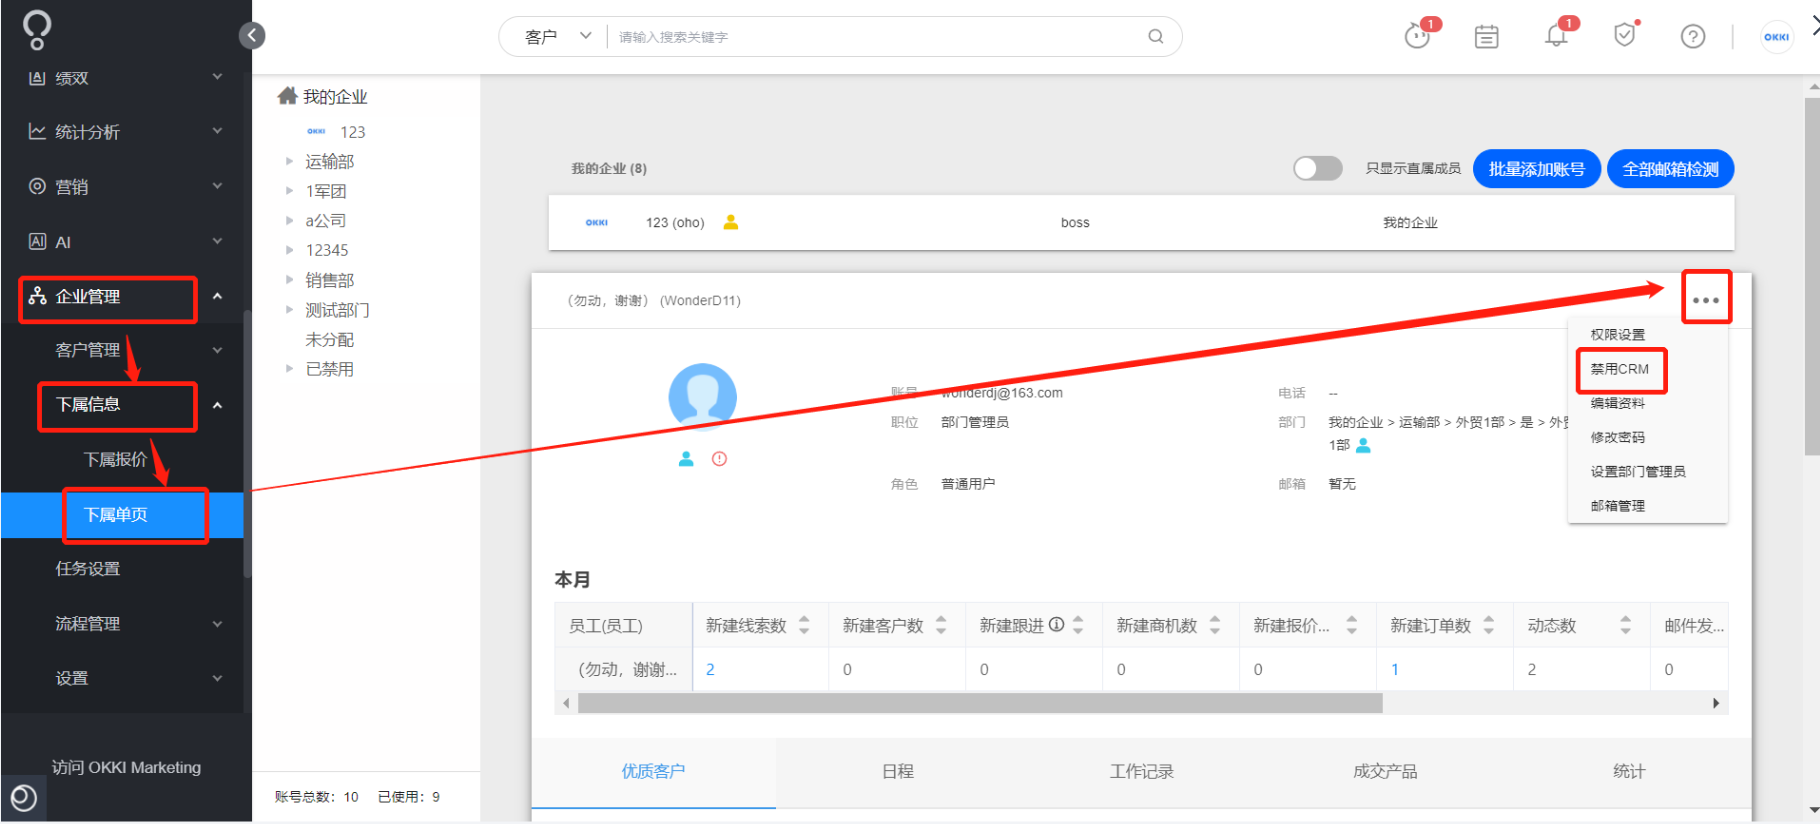Screen dimensions: 1820x824
Task: Click the home icon beside 我的企业
Action: click(x=287, y=96)
